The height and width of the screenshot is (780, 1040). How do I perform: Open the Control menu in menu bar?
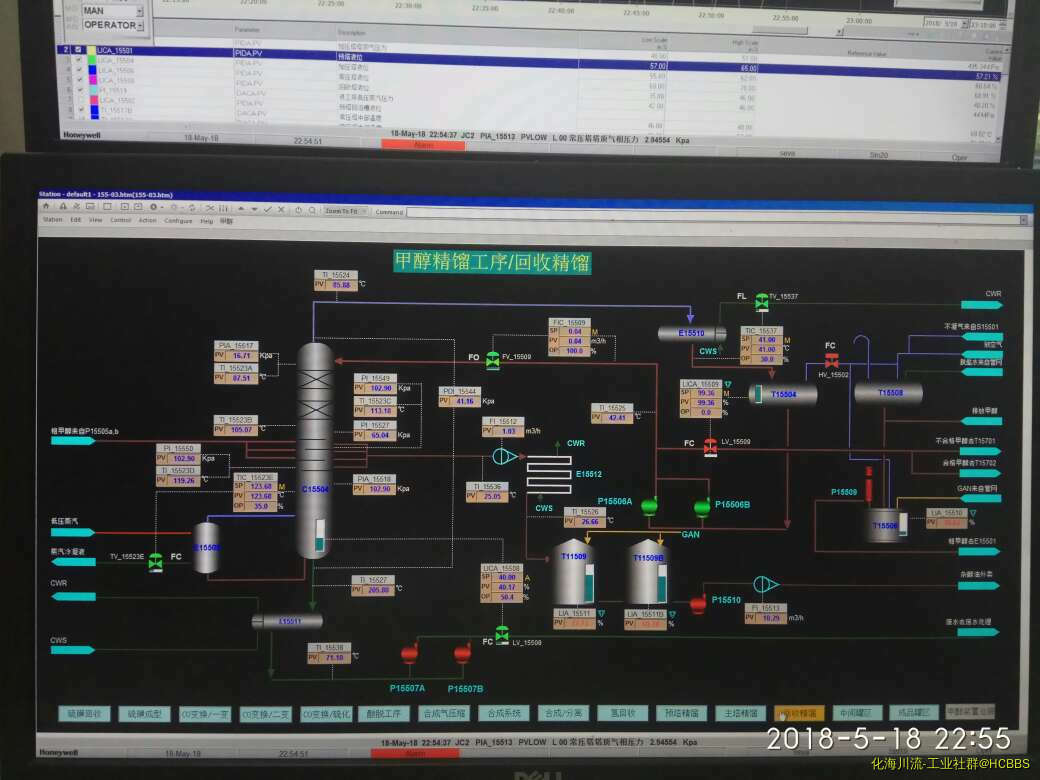[x=121, y=220]
